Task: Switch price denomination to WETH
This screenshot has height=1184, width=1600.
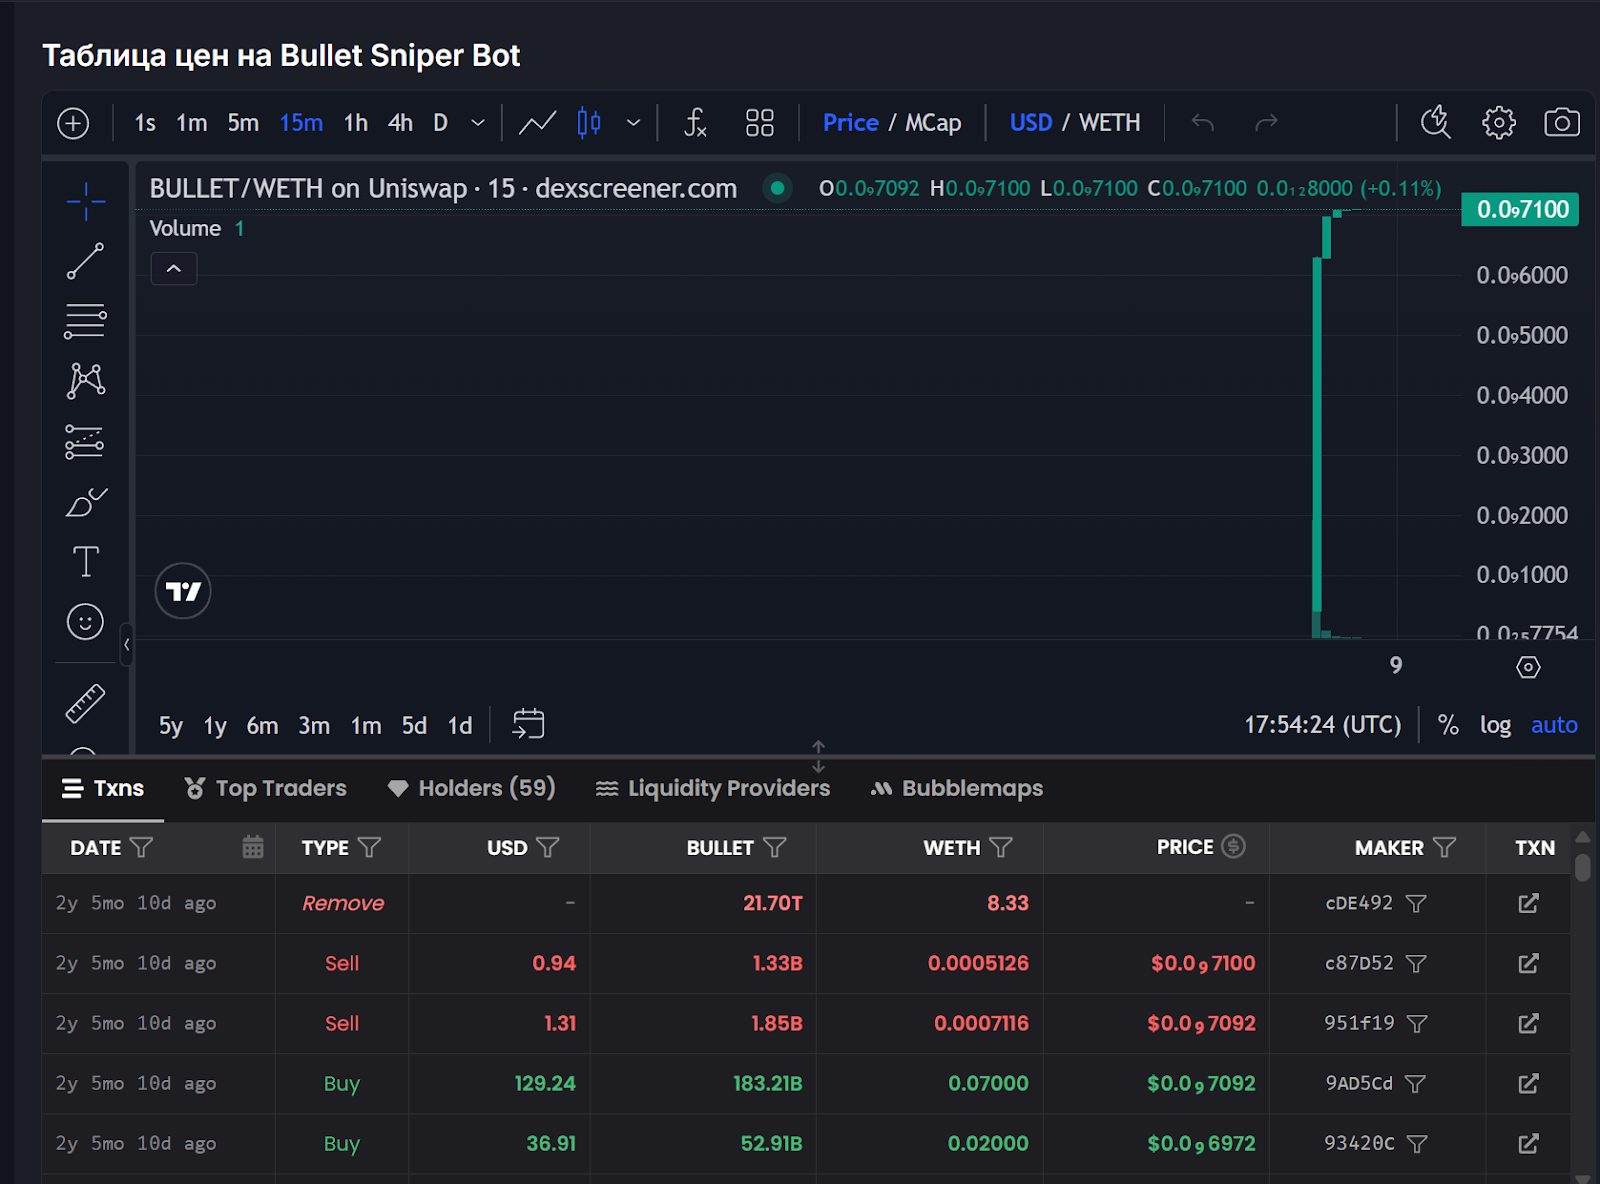Action: click(x=1111, y=122)
